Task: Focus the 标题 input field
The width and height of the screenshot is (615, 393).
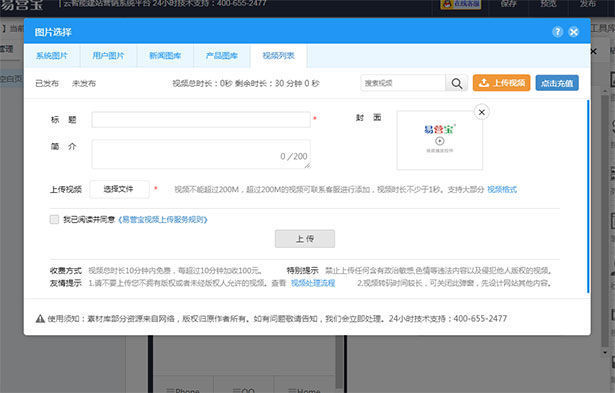Action: pos(201,120)
